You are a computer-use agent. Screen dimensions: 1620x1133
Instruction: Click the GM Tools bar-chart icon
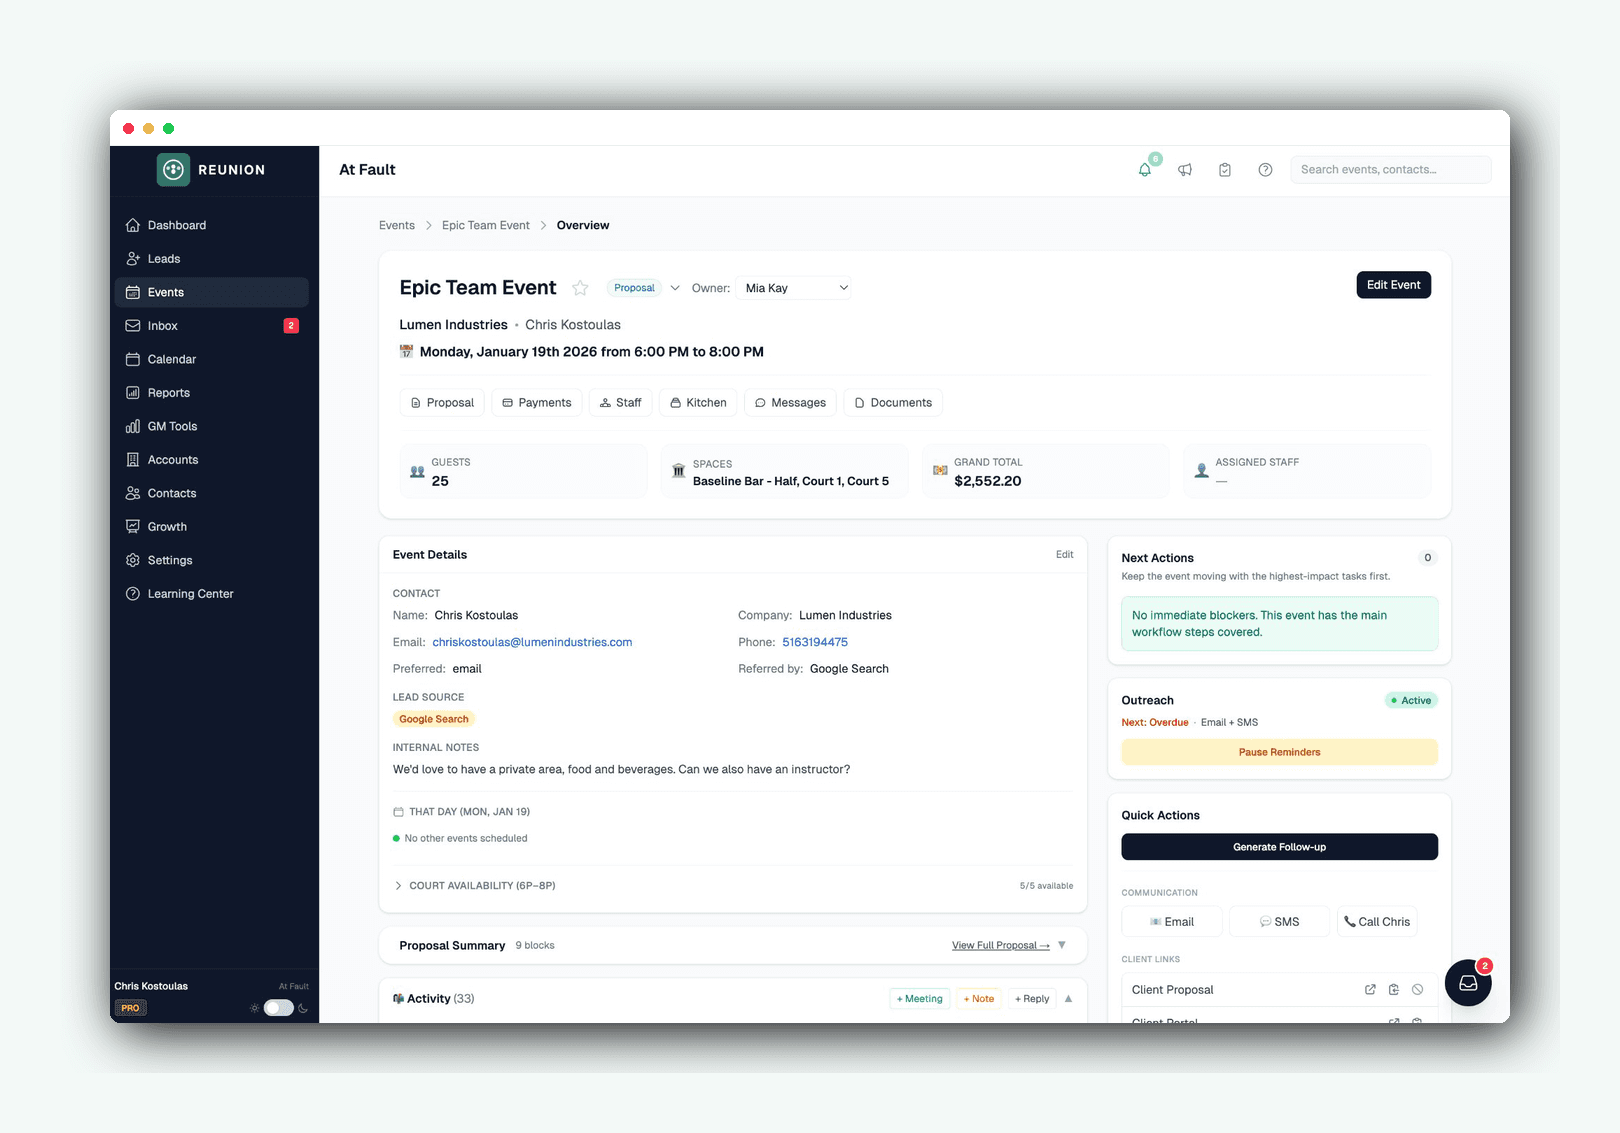click(133, 426)
